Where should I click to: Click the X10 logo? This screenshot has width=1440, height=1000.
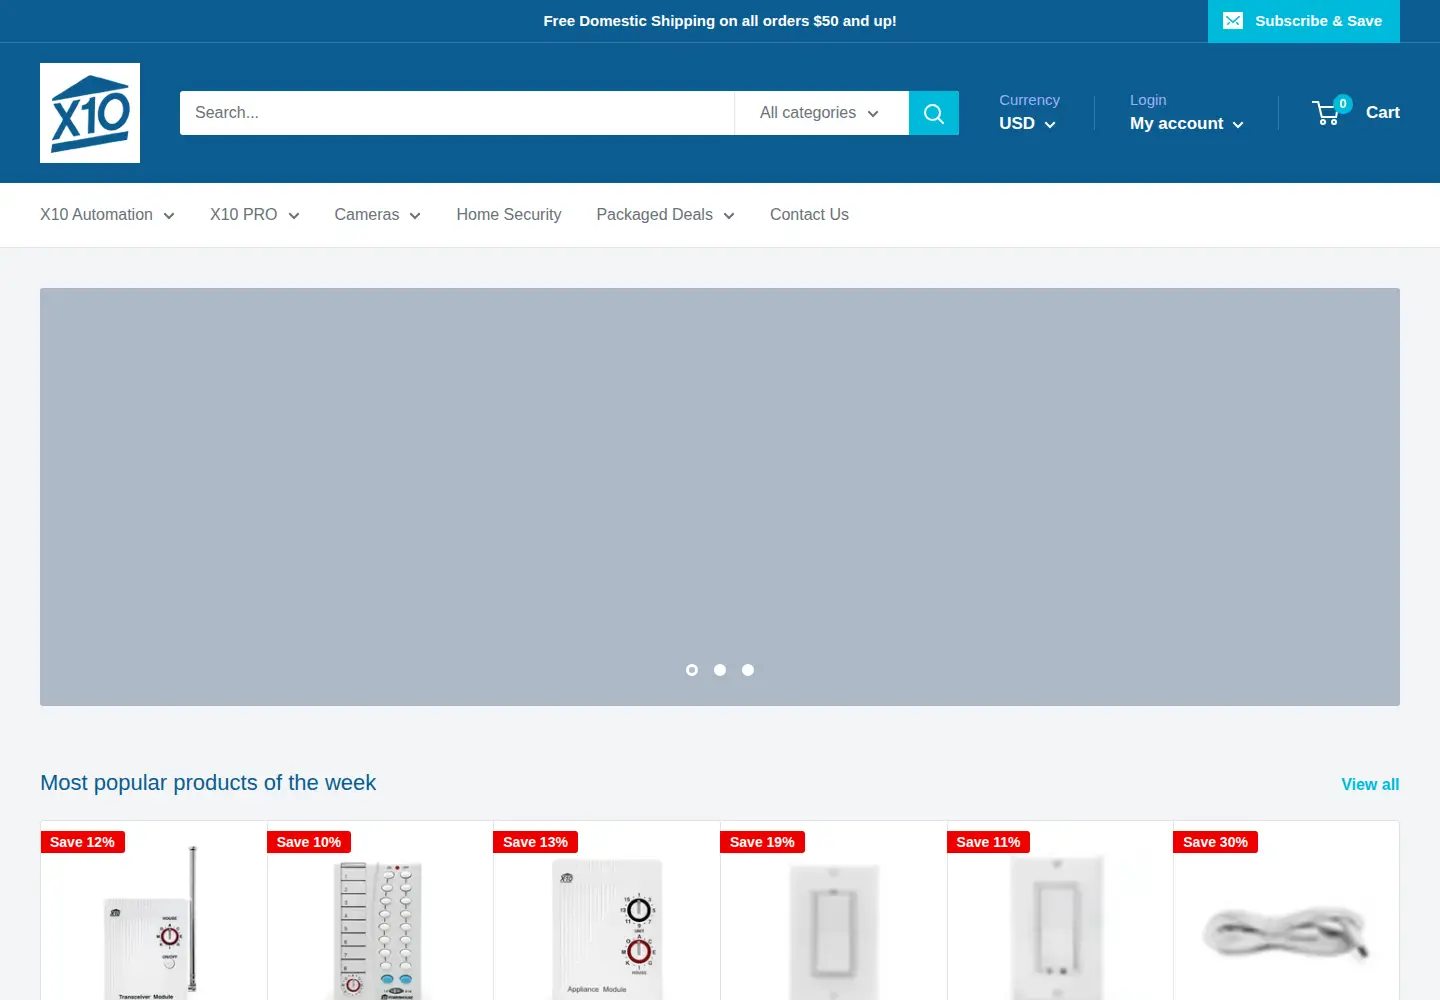click(90, 113)
